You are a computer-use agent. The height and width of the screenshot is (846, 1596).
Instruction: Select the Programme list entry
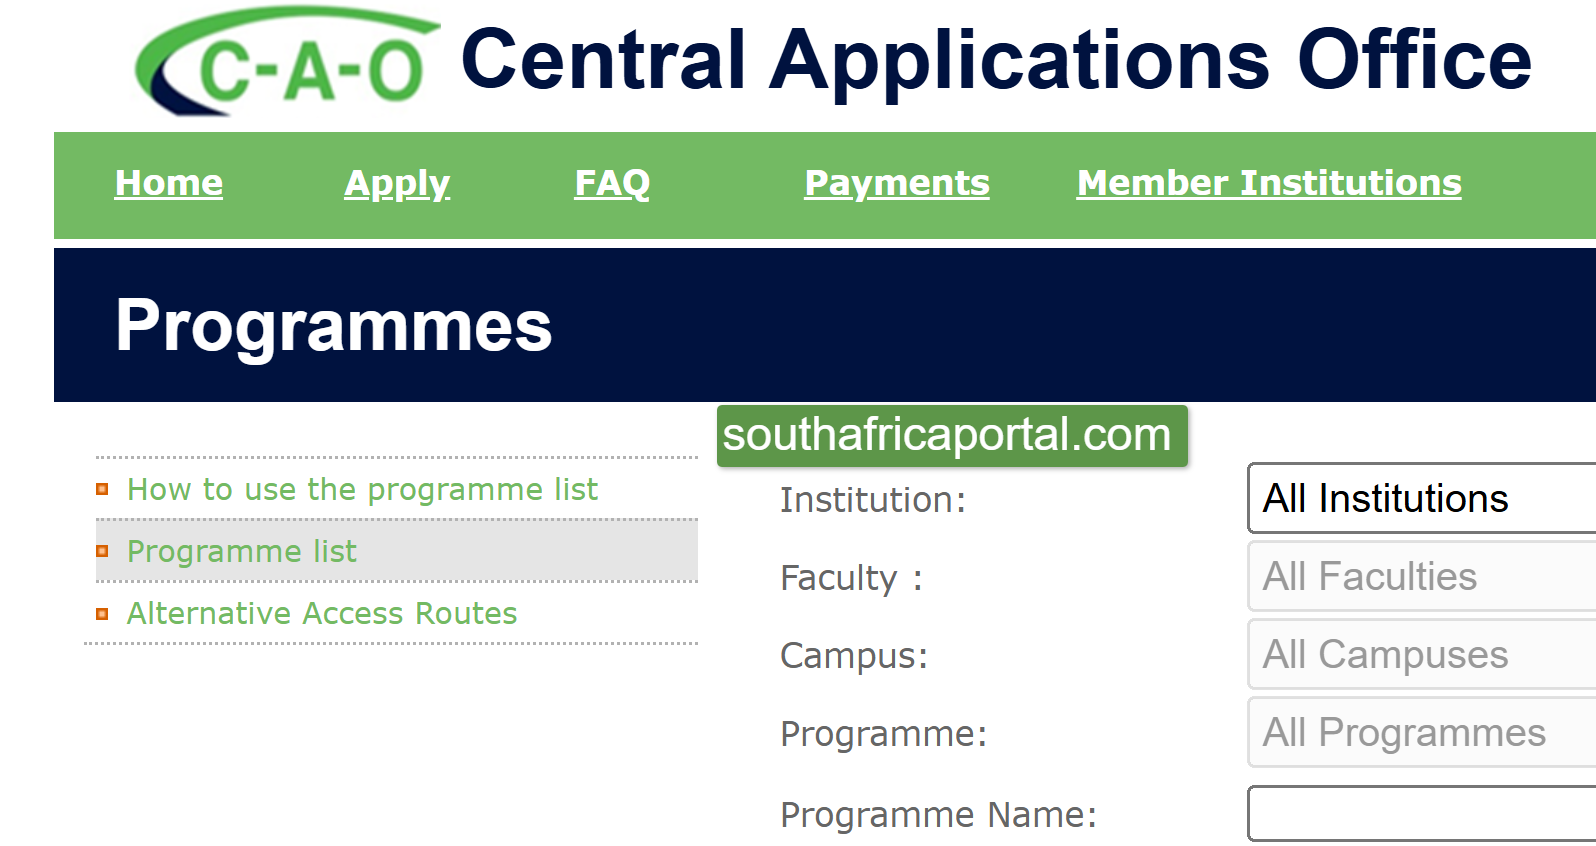[241, 551]
